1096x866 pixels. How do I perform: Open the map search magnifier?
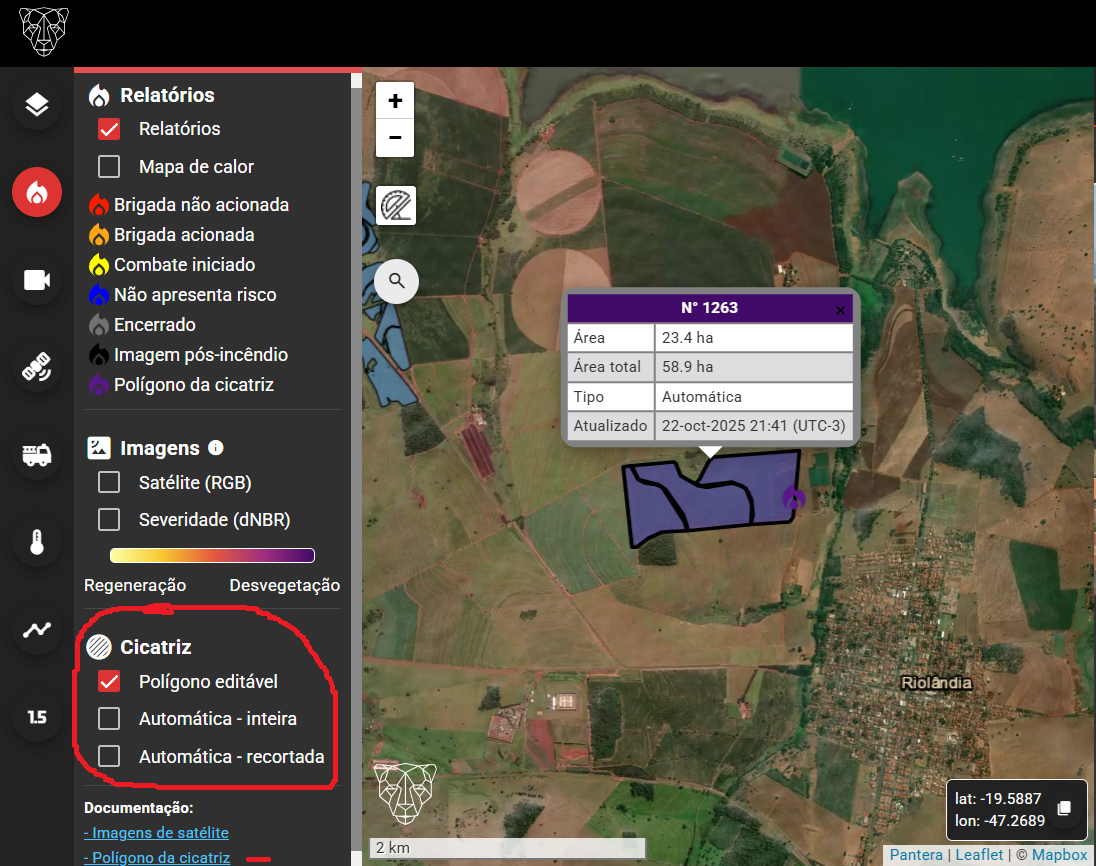pos(397,281)
